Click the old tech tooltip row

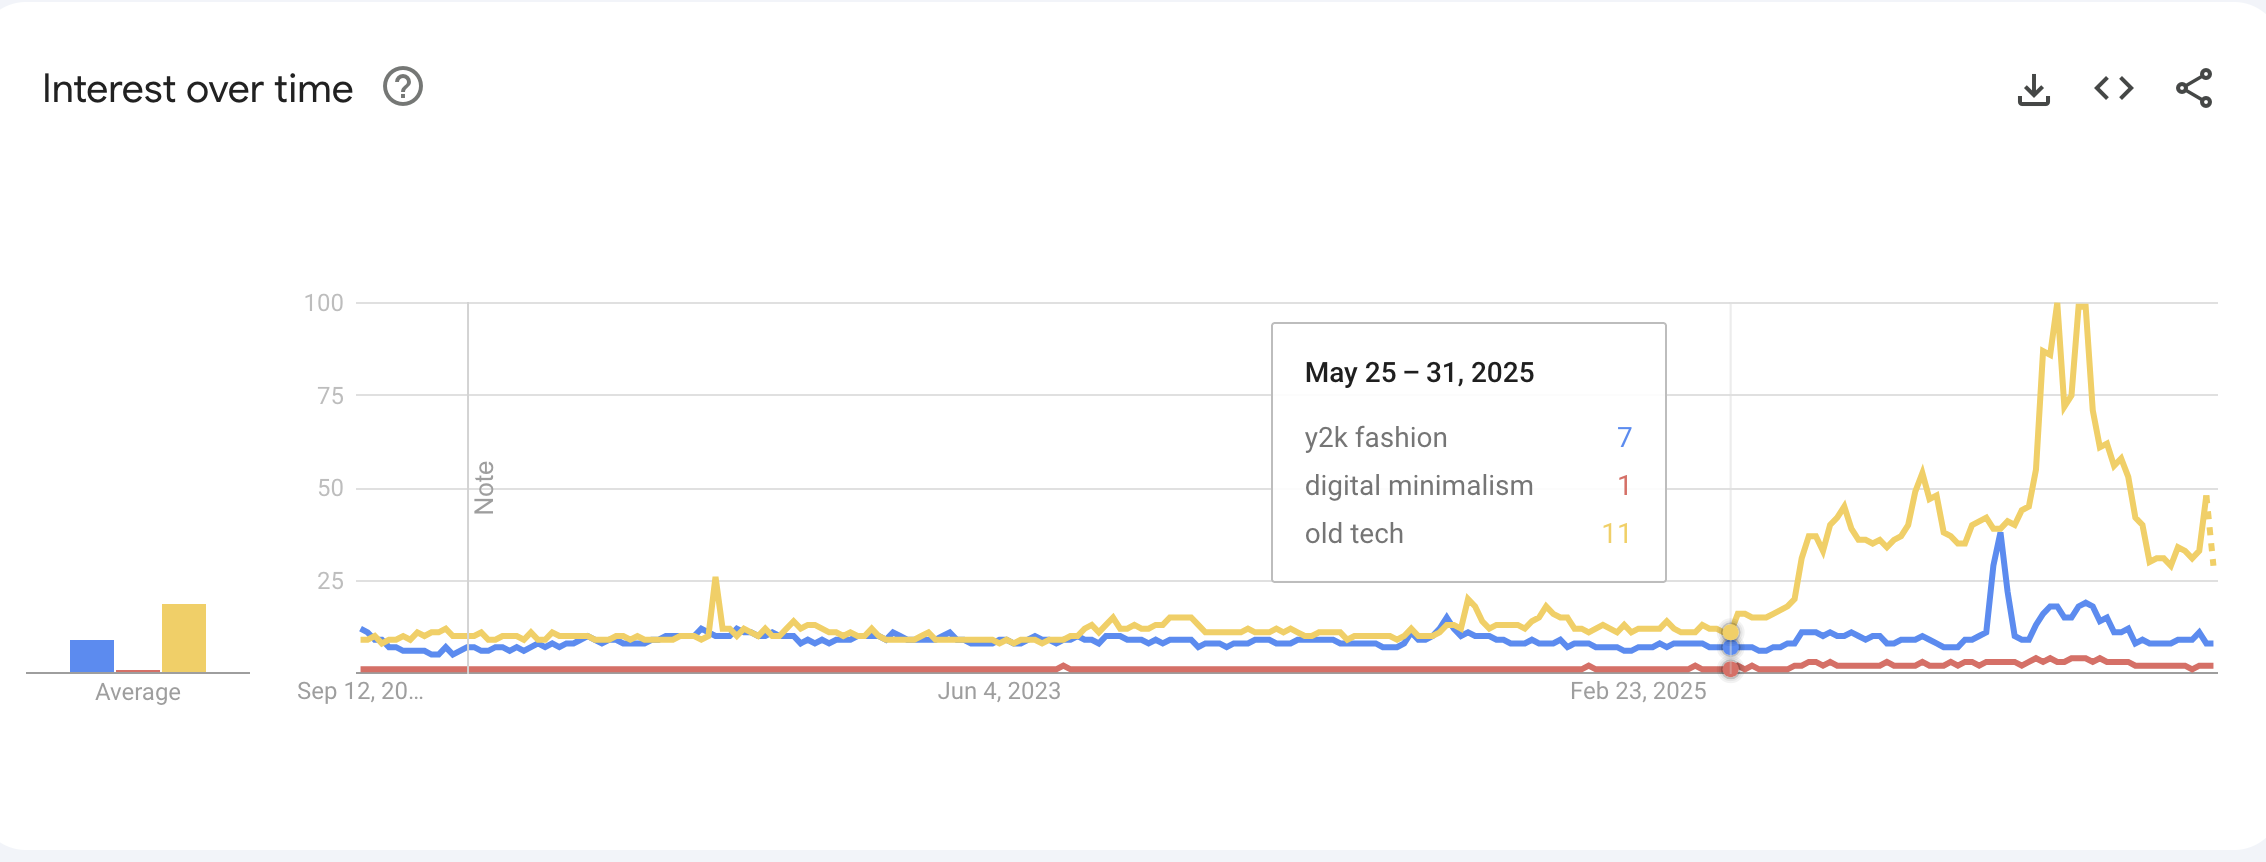tap(1468, 533)
